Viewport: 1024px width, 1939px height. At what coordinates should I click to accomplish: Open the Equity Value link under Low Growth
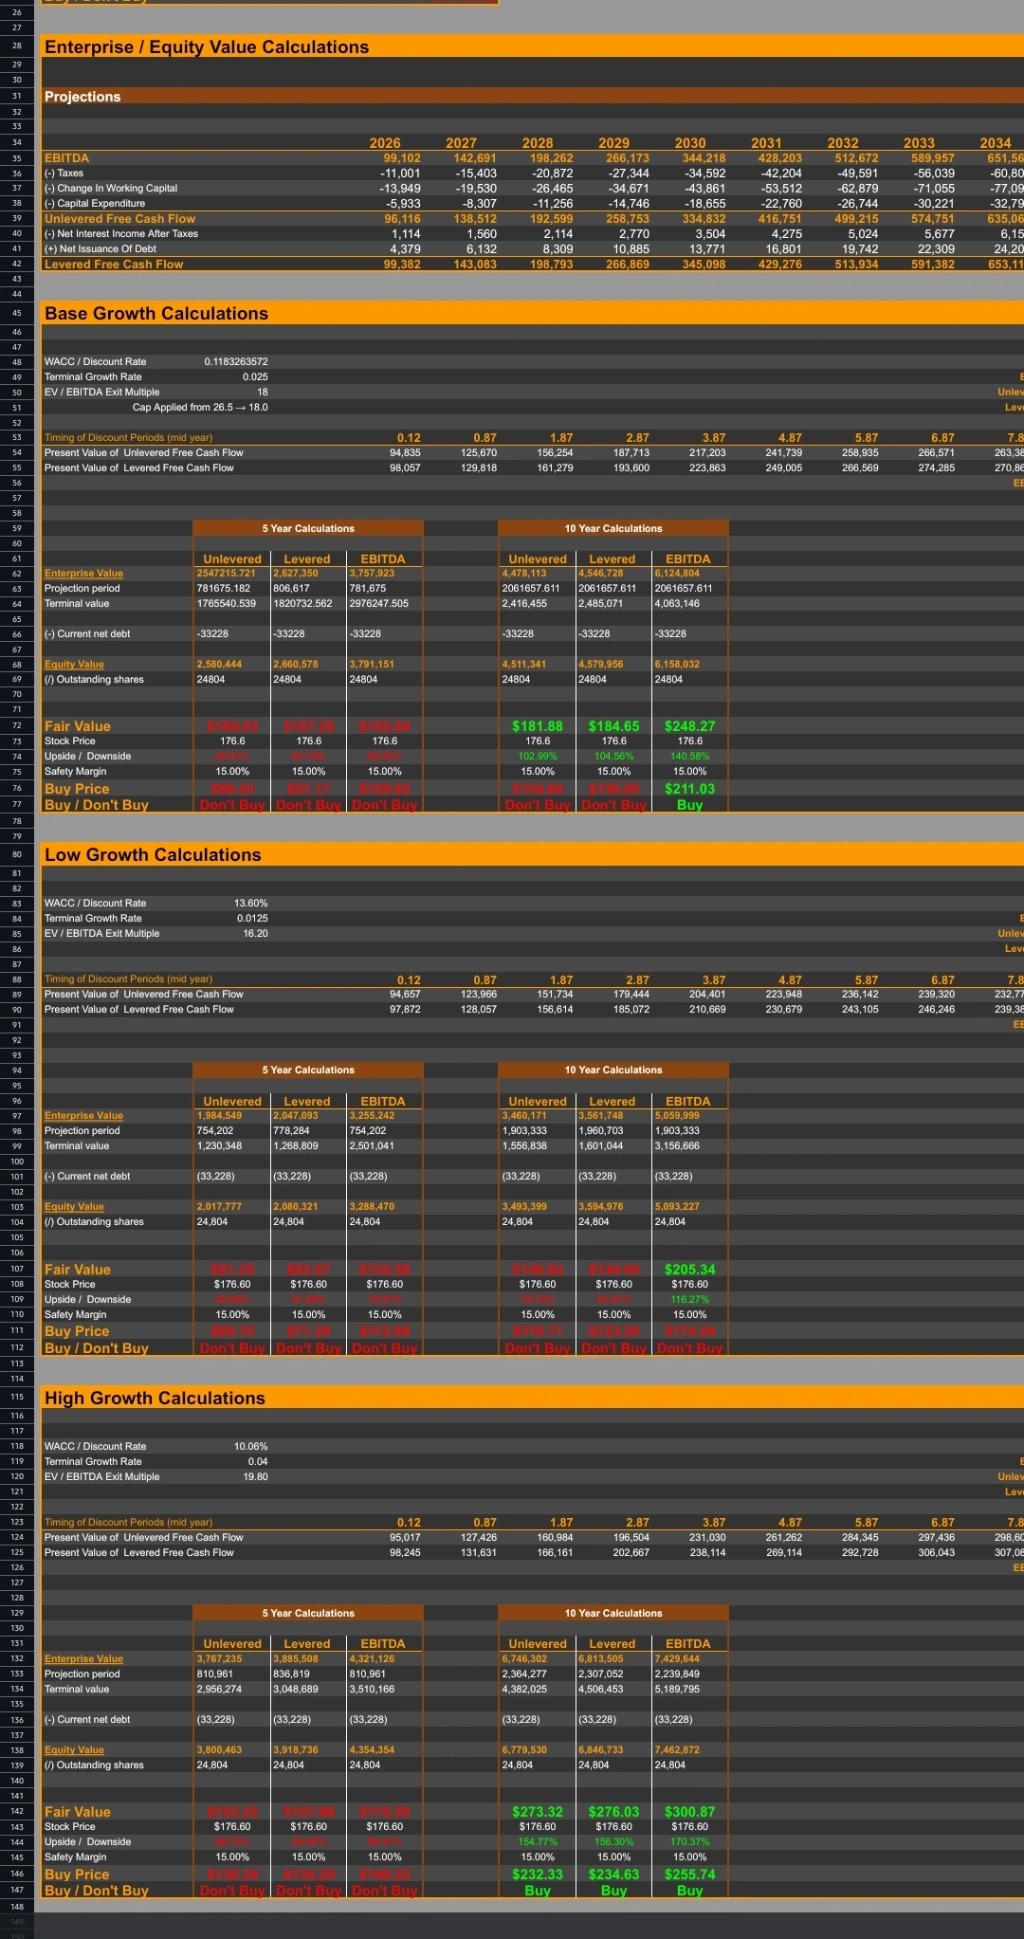(x=74, y=1206)
